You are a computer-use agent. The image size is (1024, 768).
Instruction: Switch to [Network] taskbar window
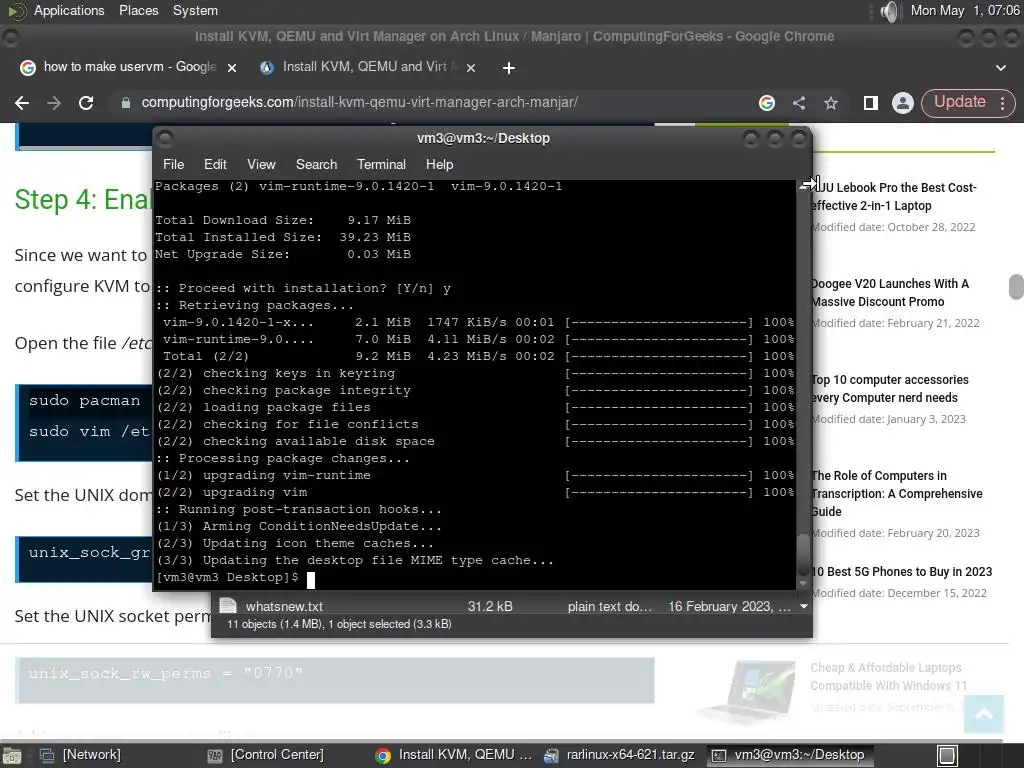point(81,755)
